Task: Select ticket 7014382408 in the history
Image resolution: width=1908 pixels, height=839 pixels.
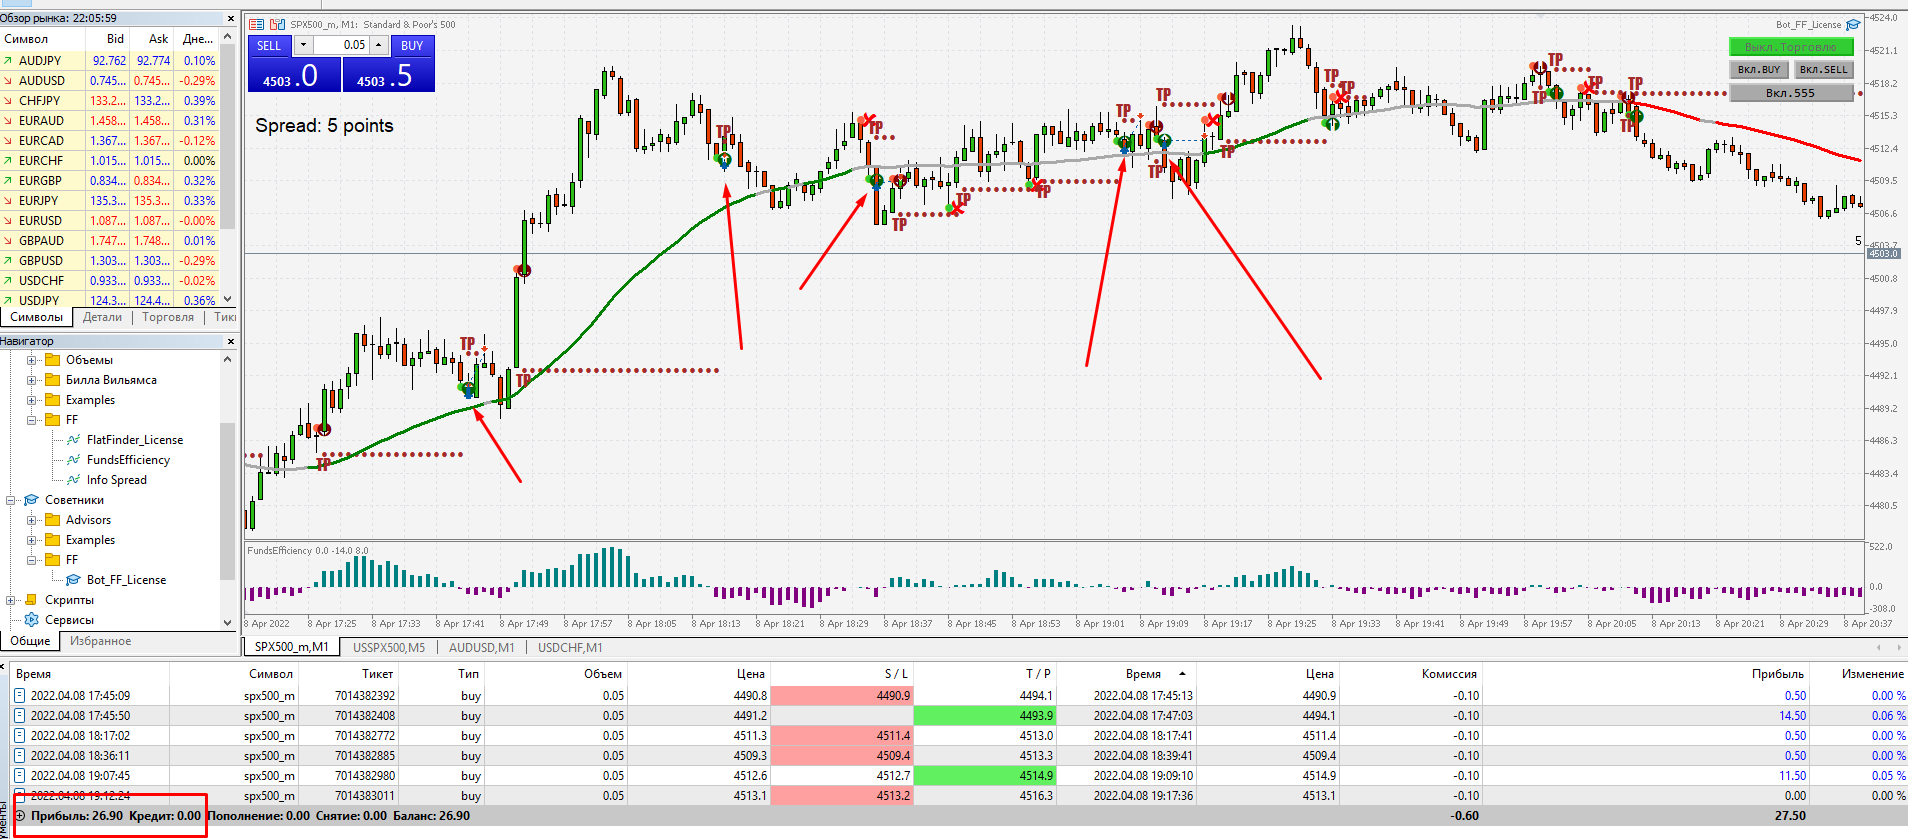Action: coord(365,716)
